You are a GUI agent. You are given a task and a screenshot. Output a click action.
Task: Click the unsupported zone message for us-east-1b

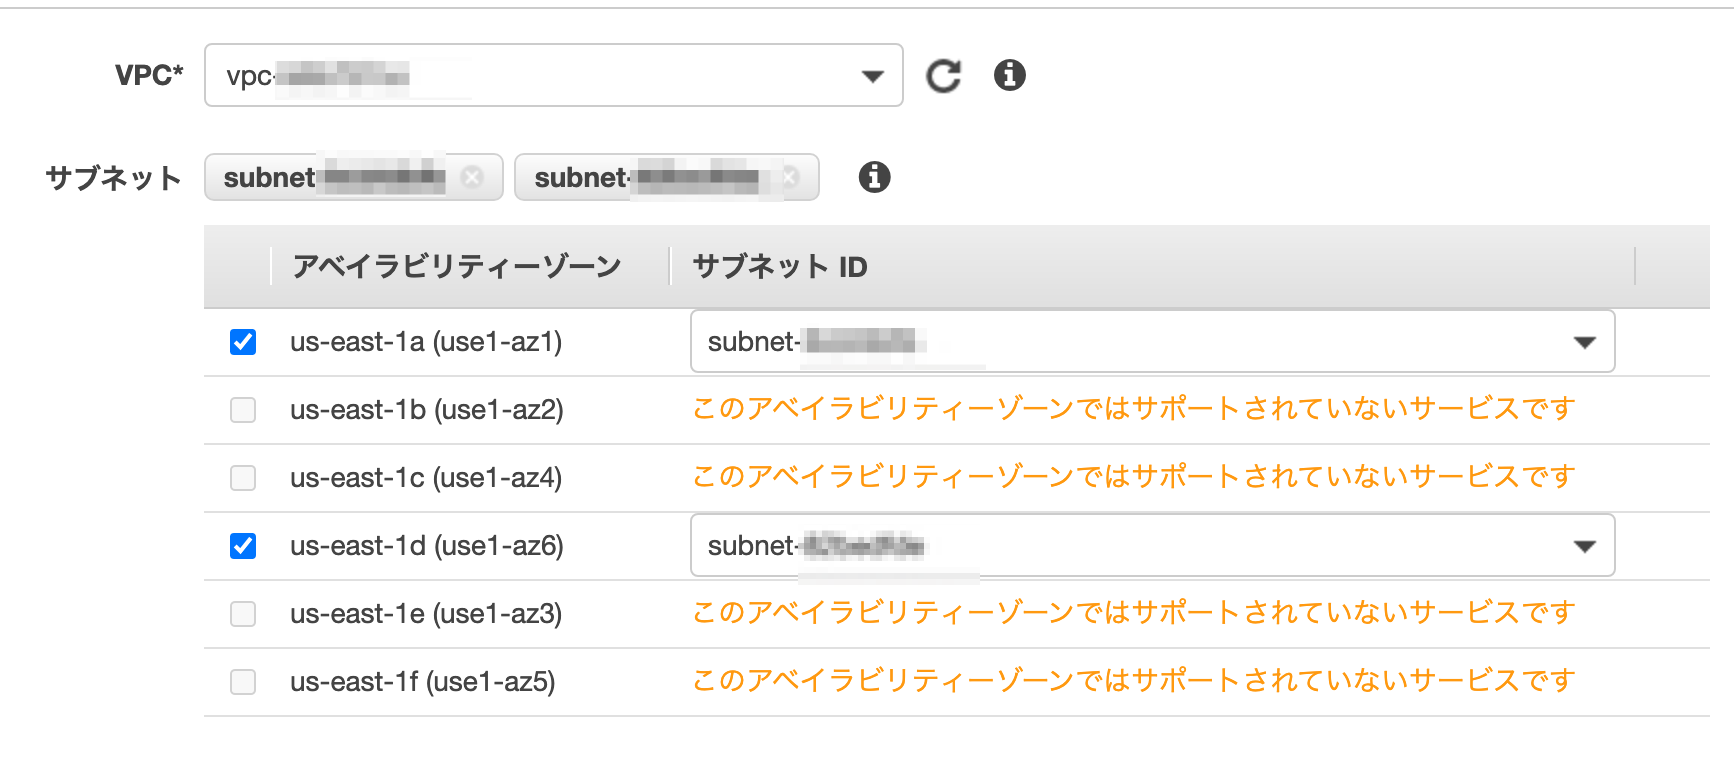click(1134, 409)
